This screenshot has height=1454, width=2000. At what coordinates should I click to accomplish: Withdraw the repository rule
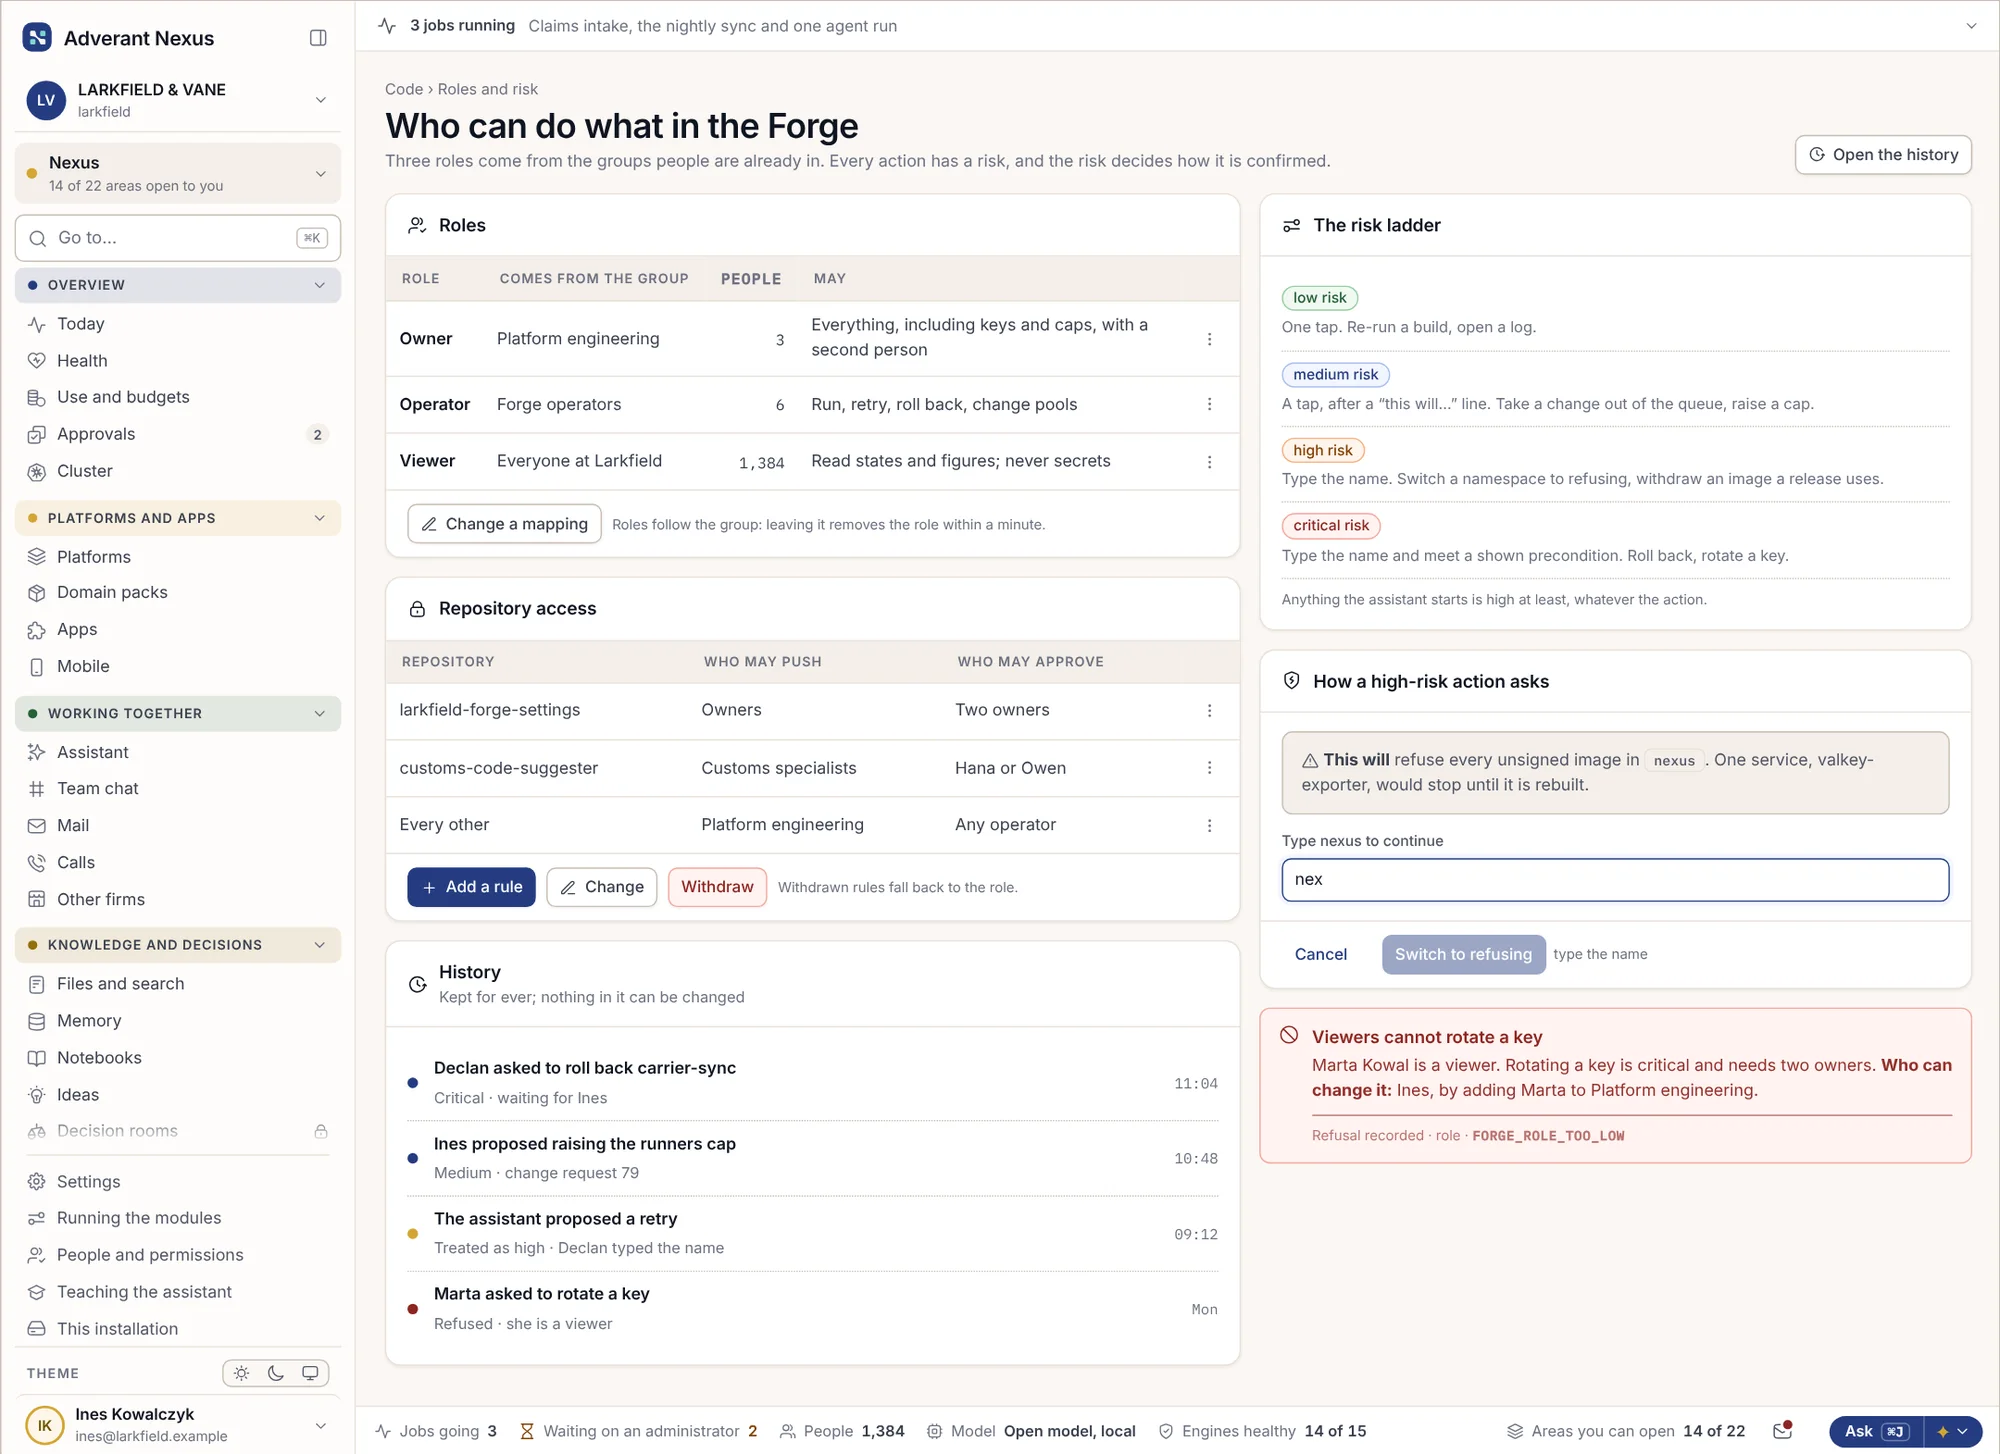[717, 887]
